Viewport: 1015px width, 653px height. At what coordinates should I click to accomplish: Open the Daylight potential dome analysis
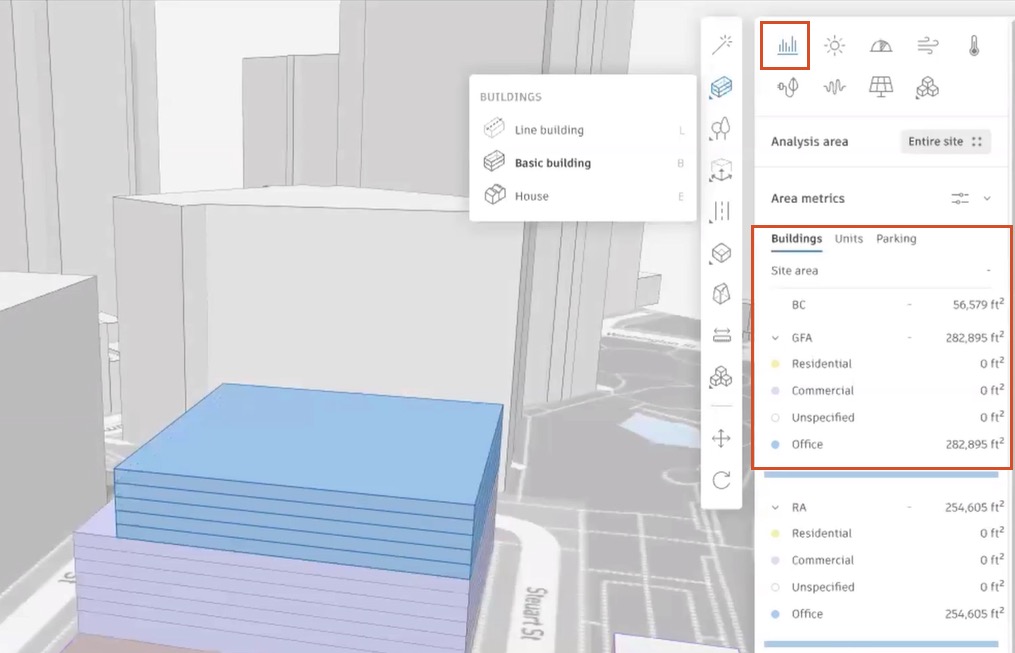pos(881,46)
